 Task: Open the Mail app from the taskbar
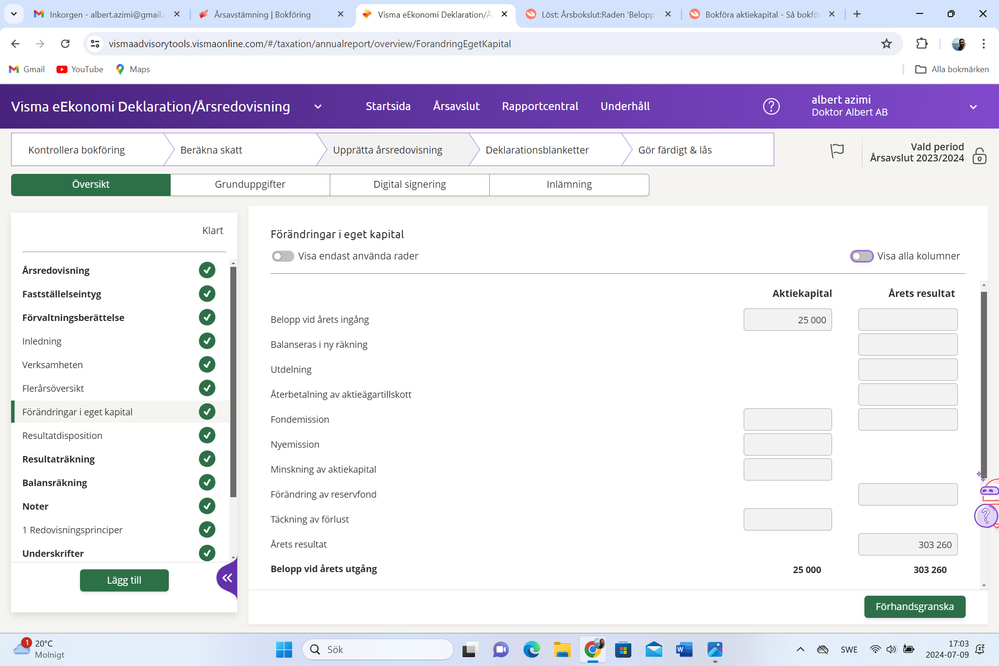coord(654,649)
